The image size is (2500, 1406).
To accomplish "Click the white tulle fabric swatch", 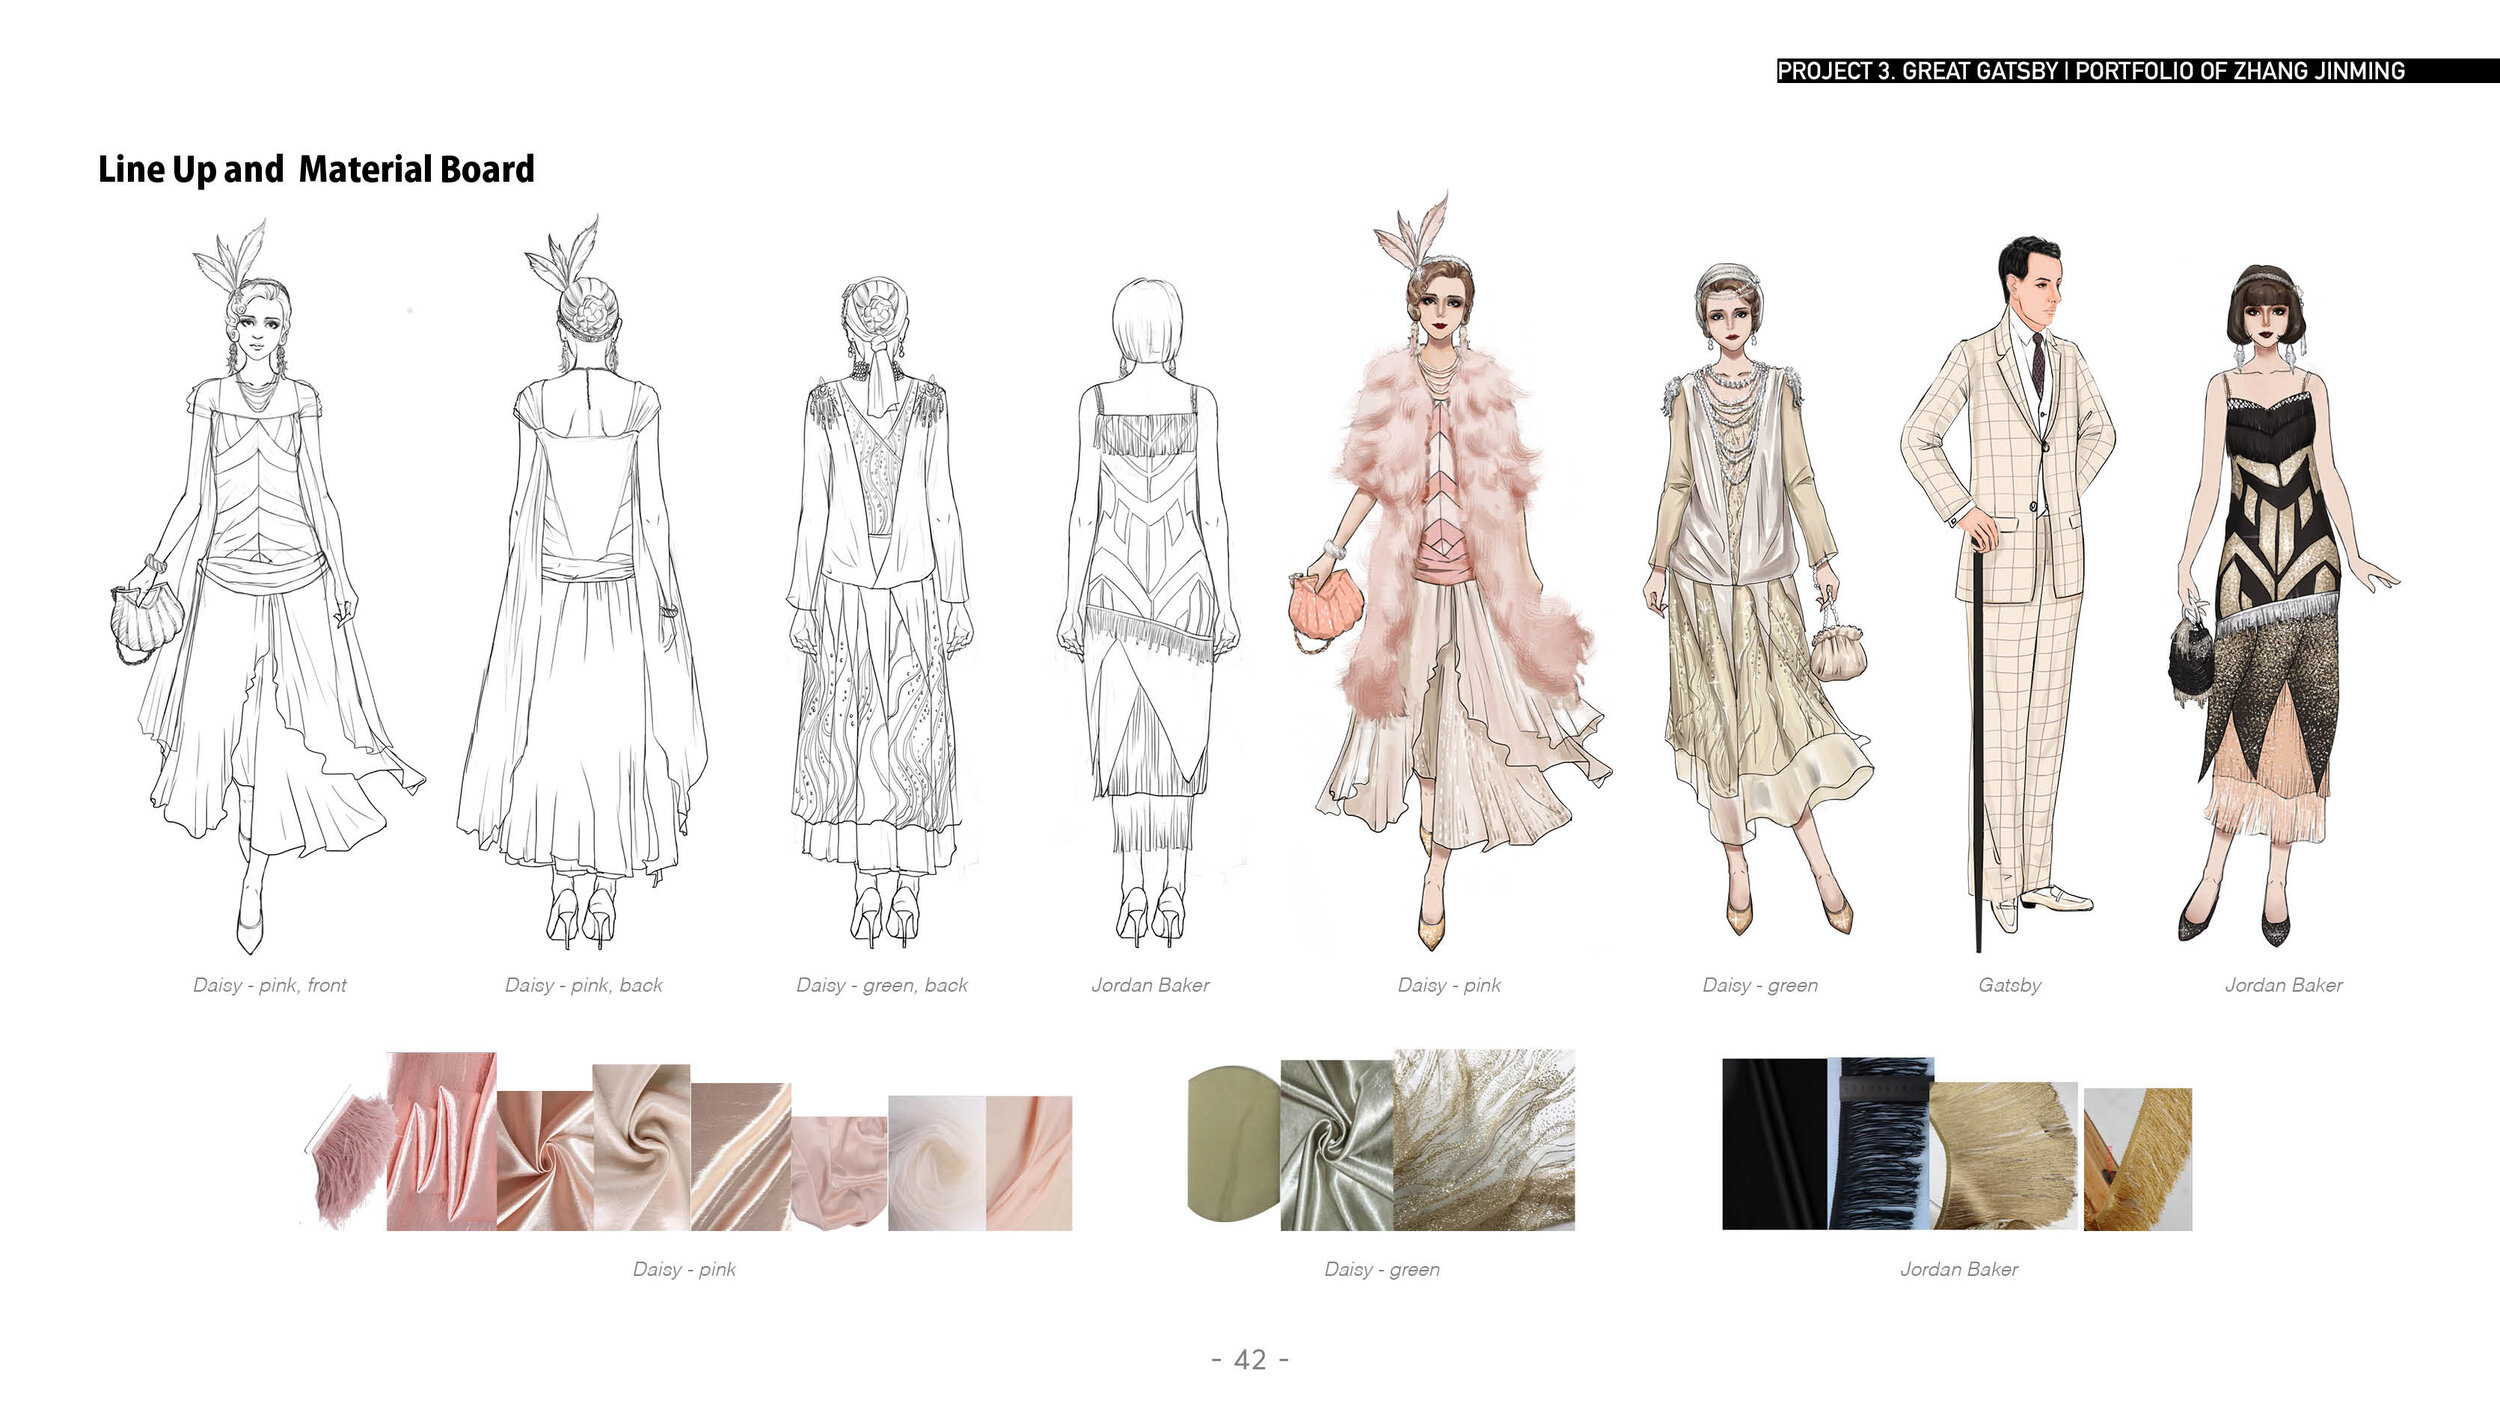I will pyautogui.click(x=937, y=1163).
